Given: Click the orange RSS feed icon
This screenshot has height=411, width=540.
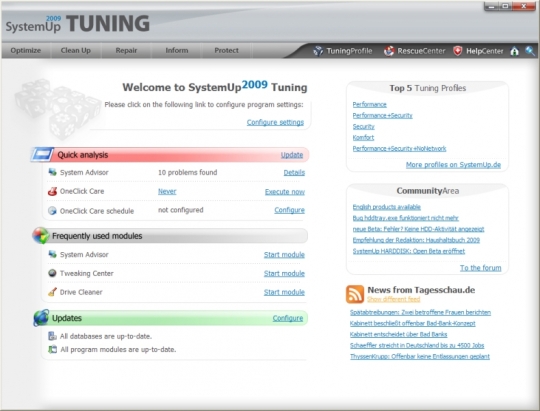Looking at the screenshot, I should point(355,294).
